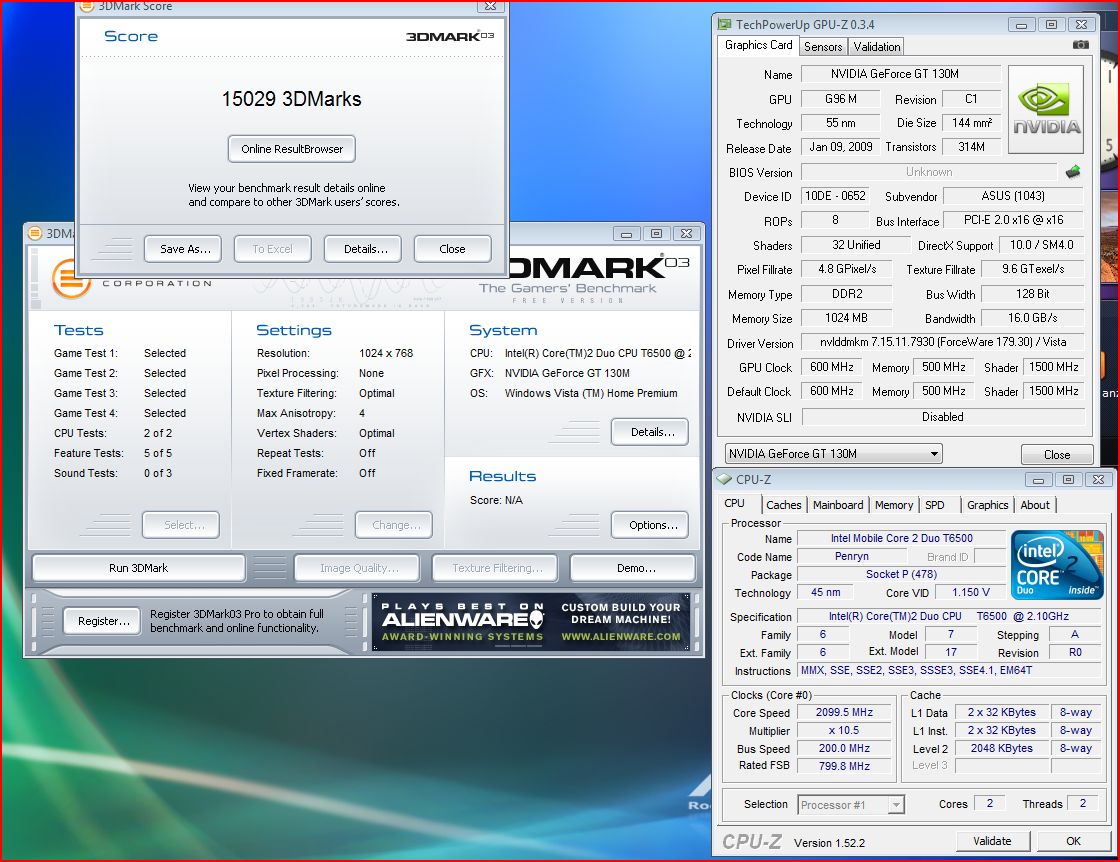Viewport: 1120px width, 862px height.
Task: Click the Bus Interface PCI-E 2.0 value
Action: [1013, 220]
